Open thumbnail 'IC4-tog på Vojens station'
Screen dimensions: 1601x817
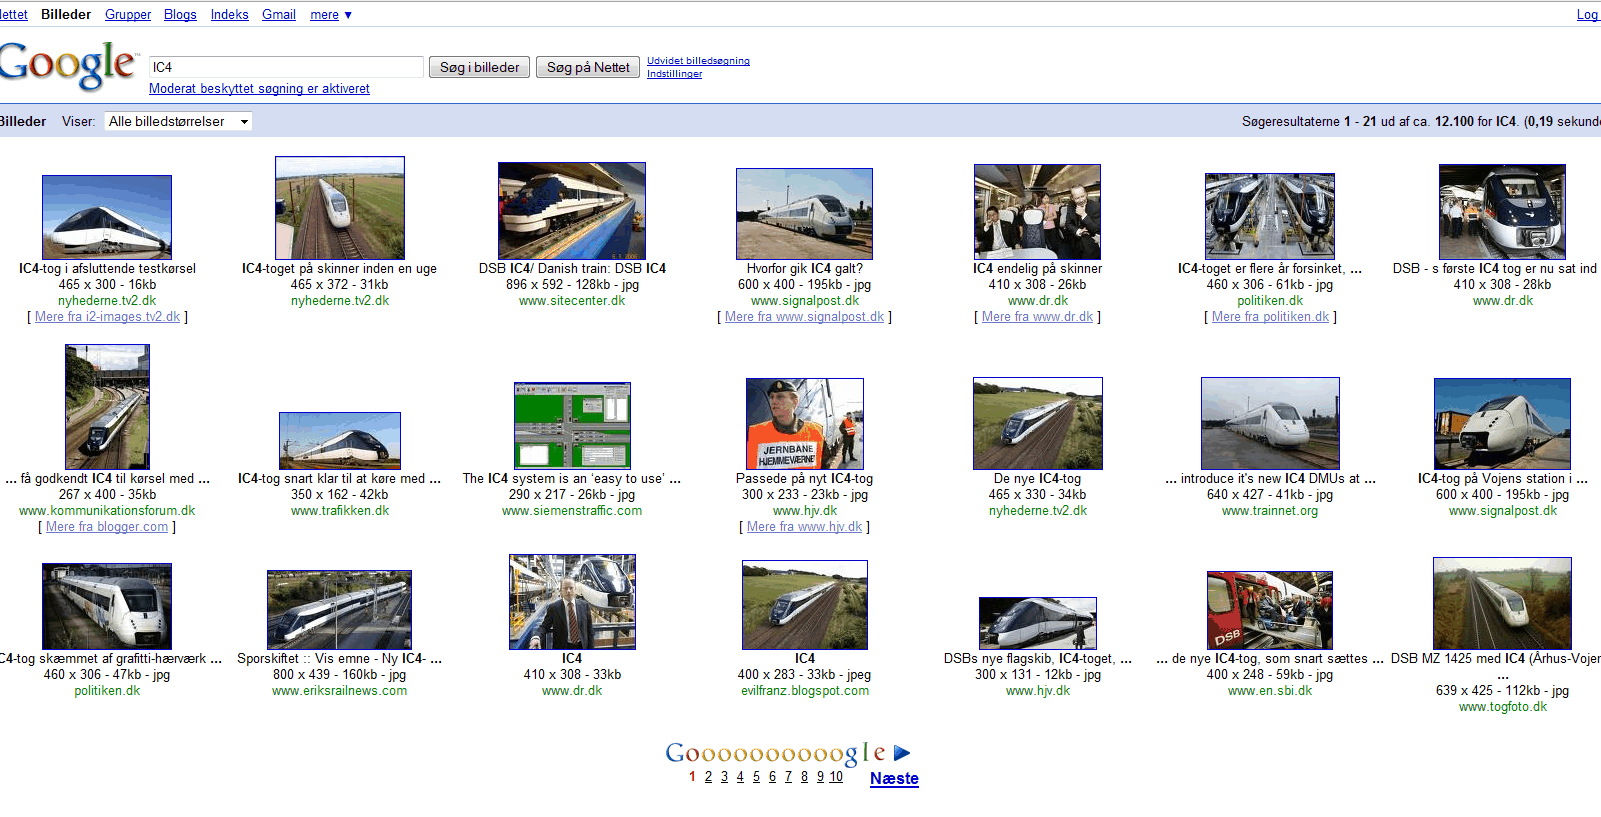click(x=1502, y=424)
